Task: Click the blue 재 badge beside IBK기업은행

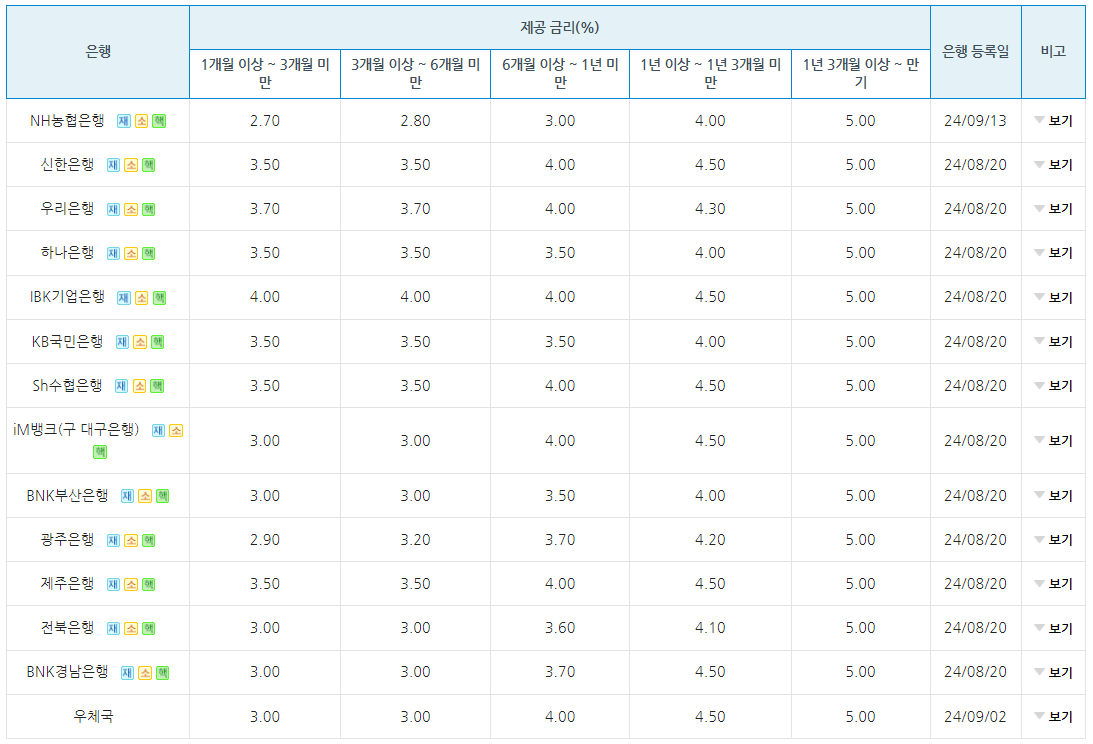Action: [x=123, y=298]
